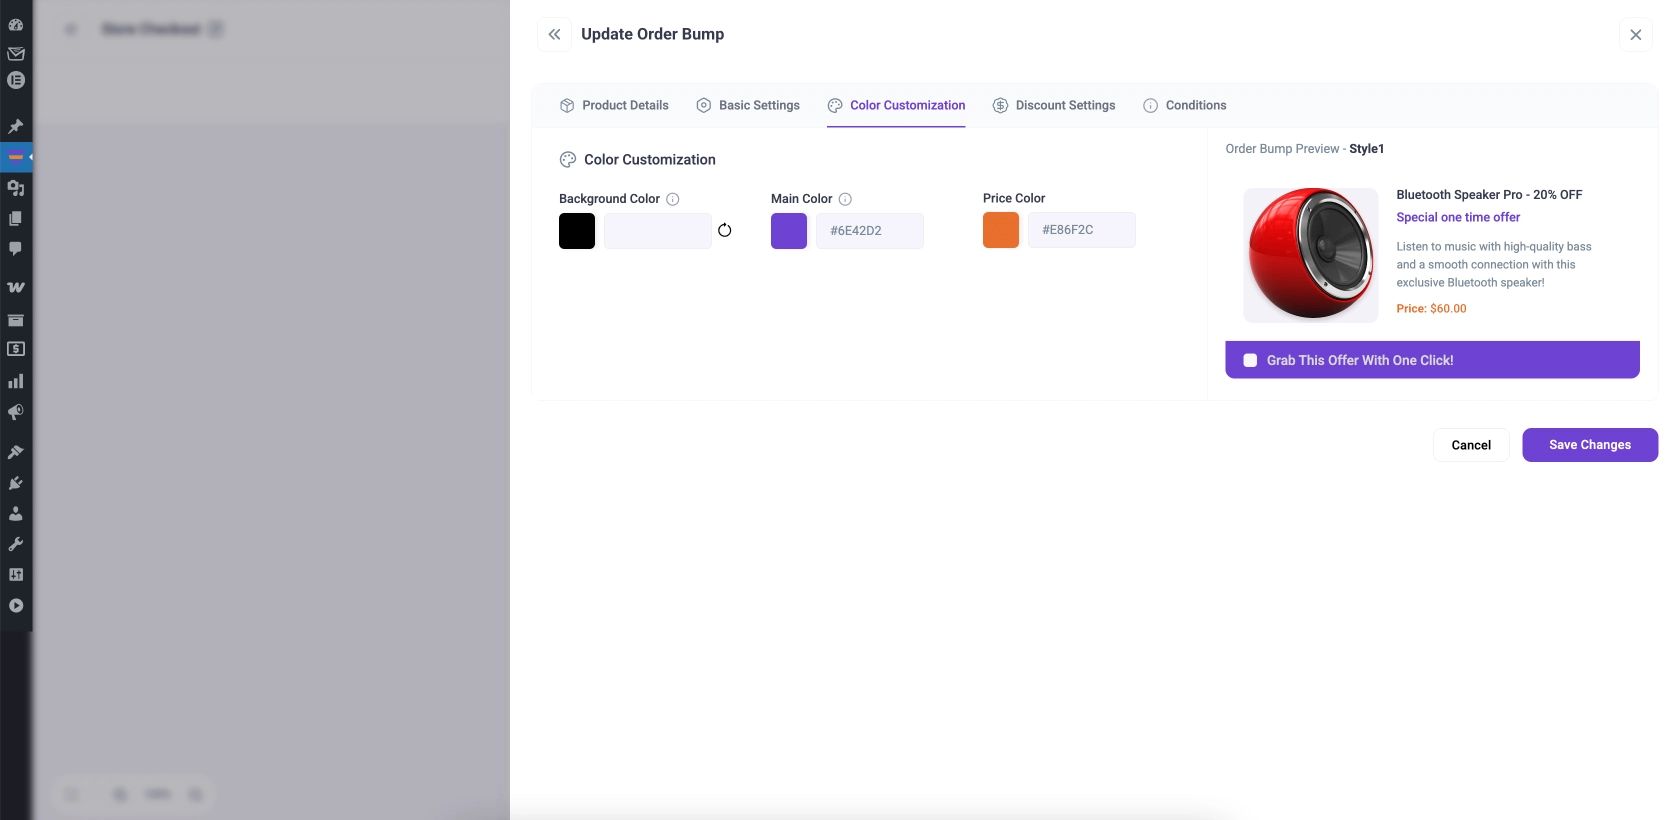The width and height of the screenshot is (1670, 820).
Task: Go to the Conditions tab
Action: pos(1185,105)
